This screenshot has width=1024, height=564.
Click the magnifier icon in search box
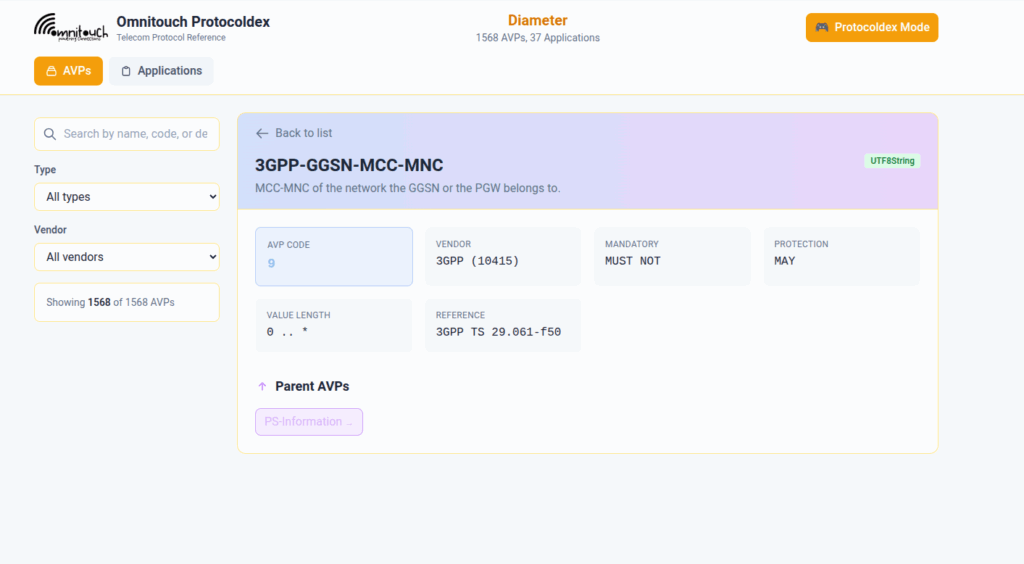pos(49,134)
